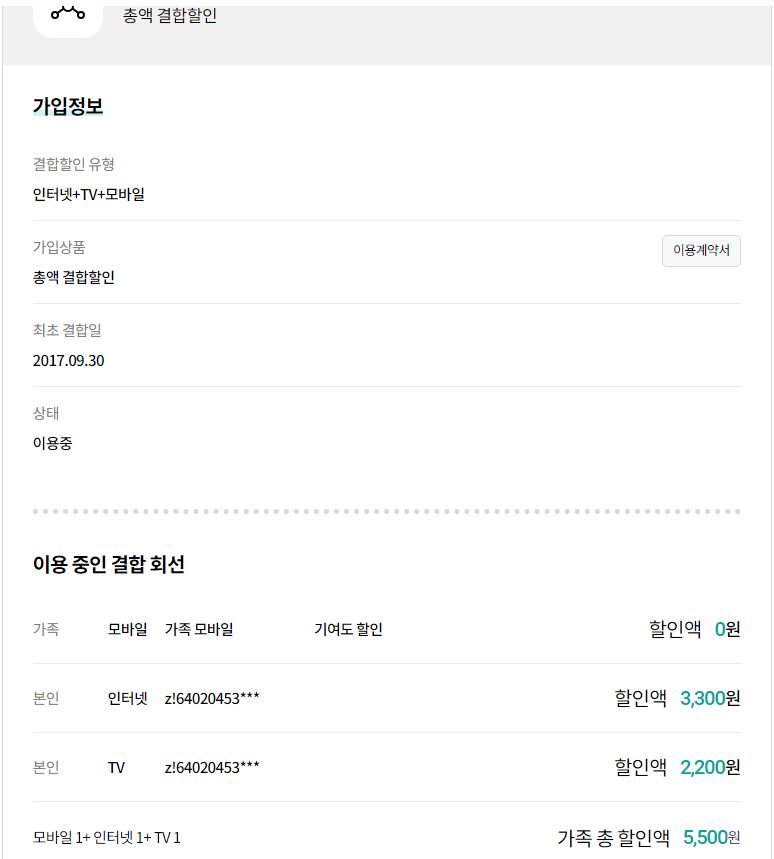
Task: Click the 3,300원 internet discount amount
Action: coord(710,698)
